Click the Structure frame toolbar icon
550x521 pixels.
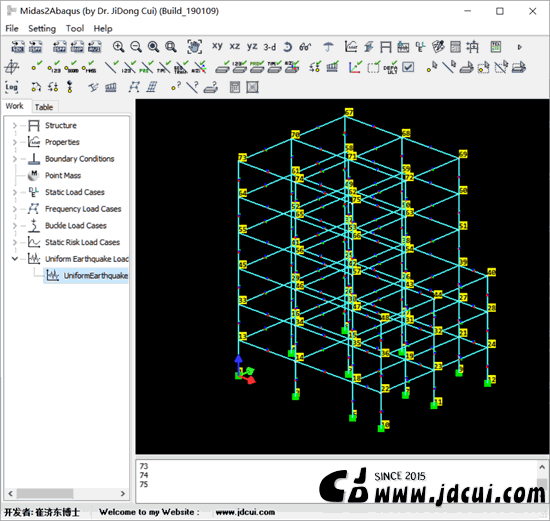pyautogui.click(x=385, y=47)
